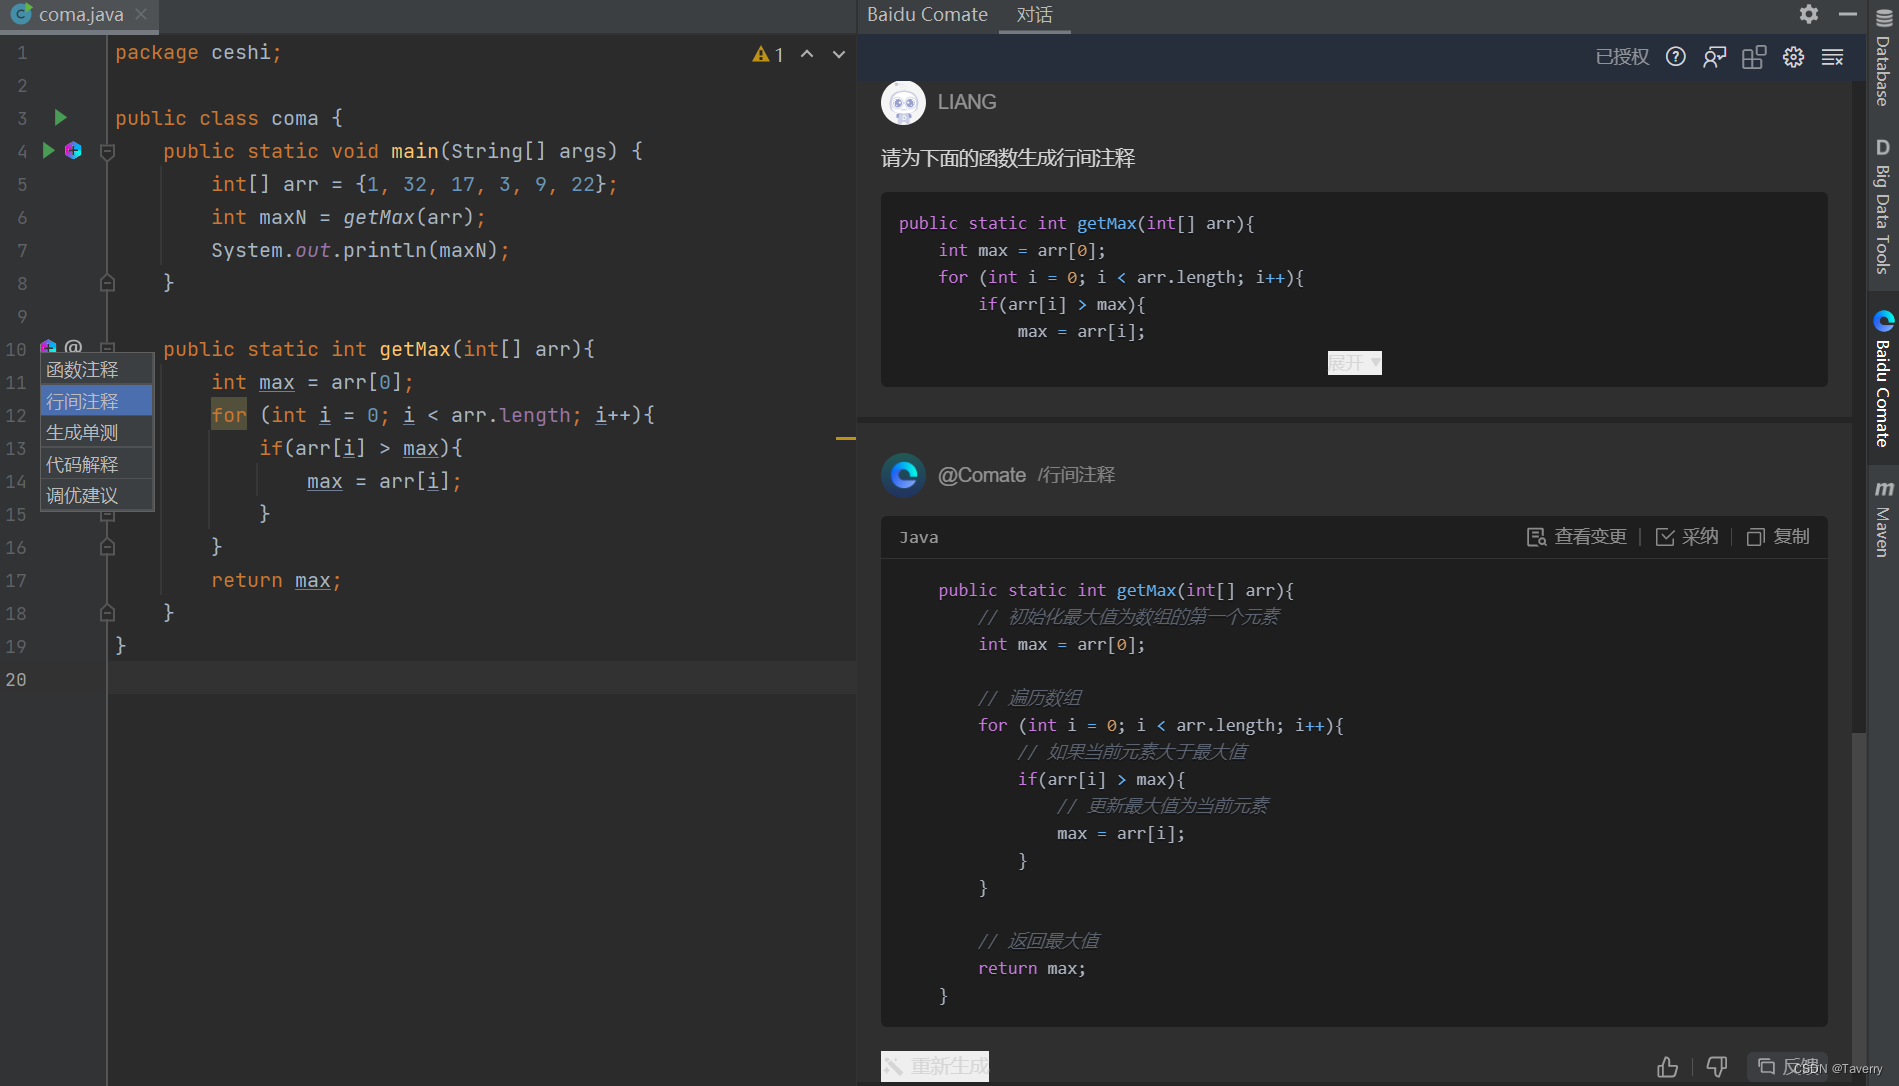
Task: Click the '请为下面的函数生成行间注释' prompt text
Action: point(1007,158)
